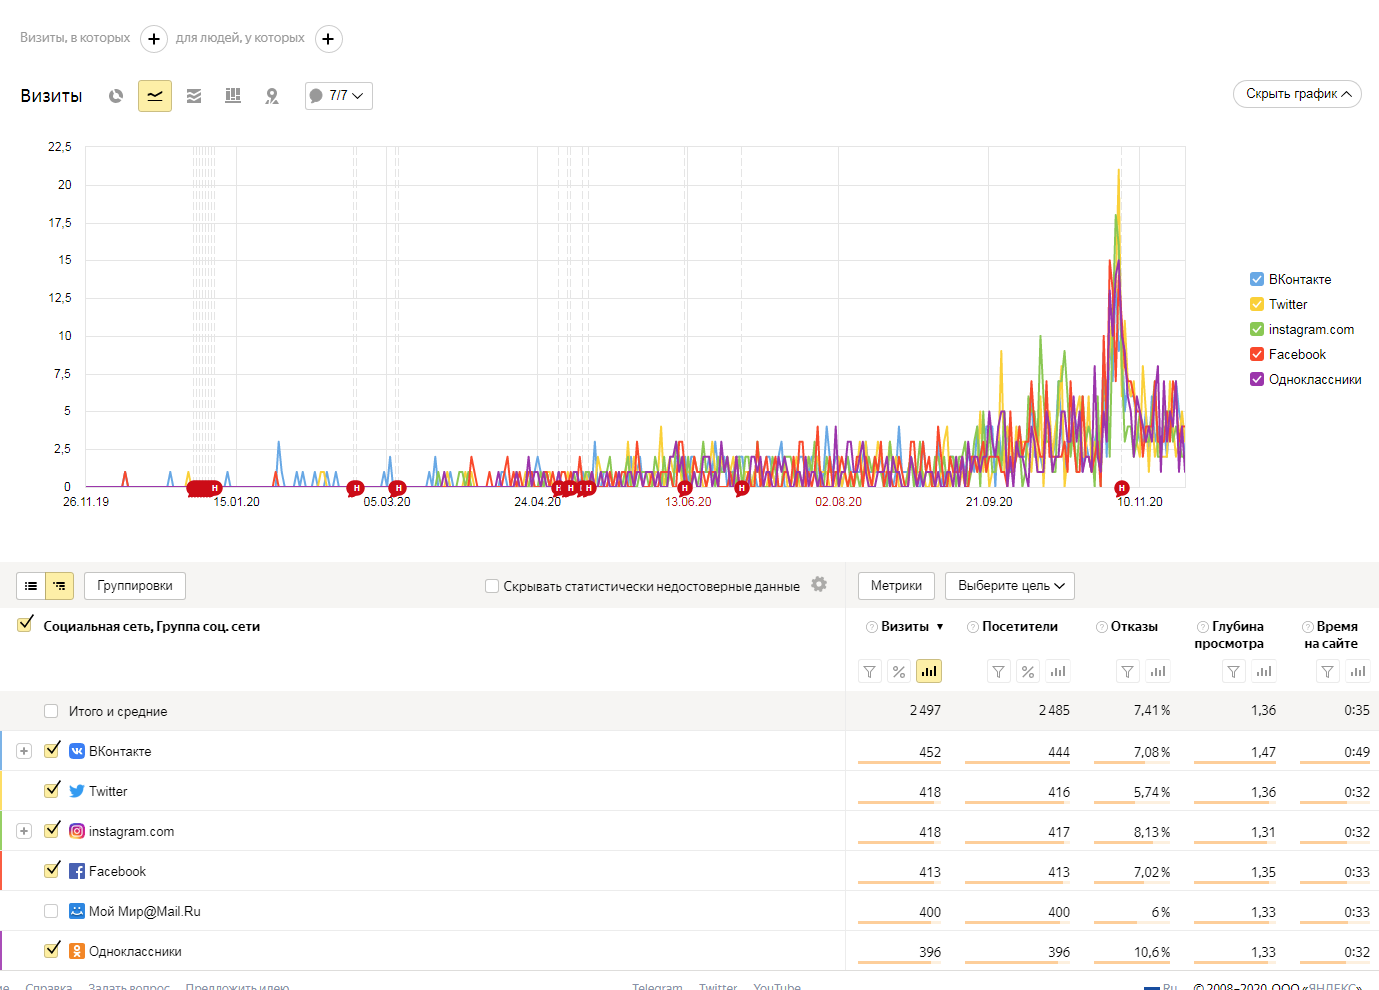Add people segment condition plus button

click(328, 39)
